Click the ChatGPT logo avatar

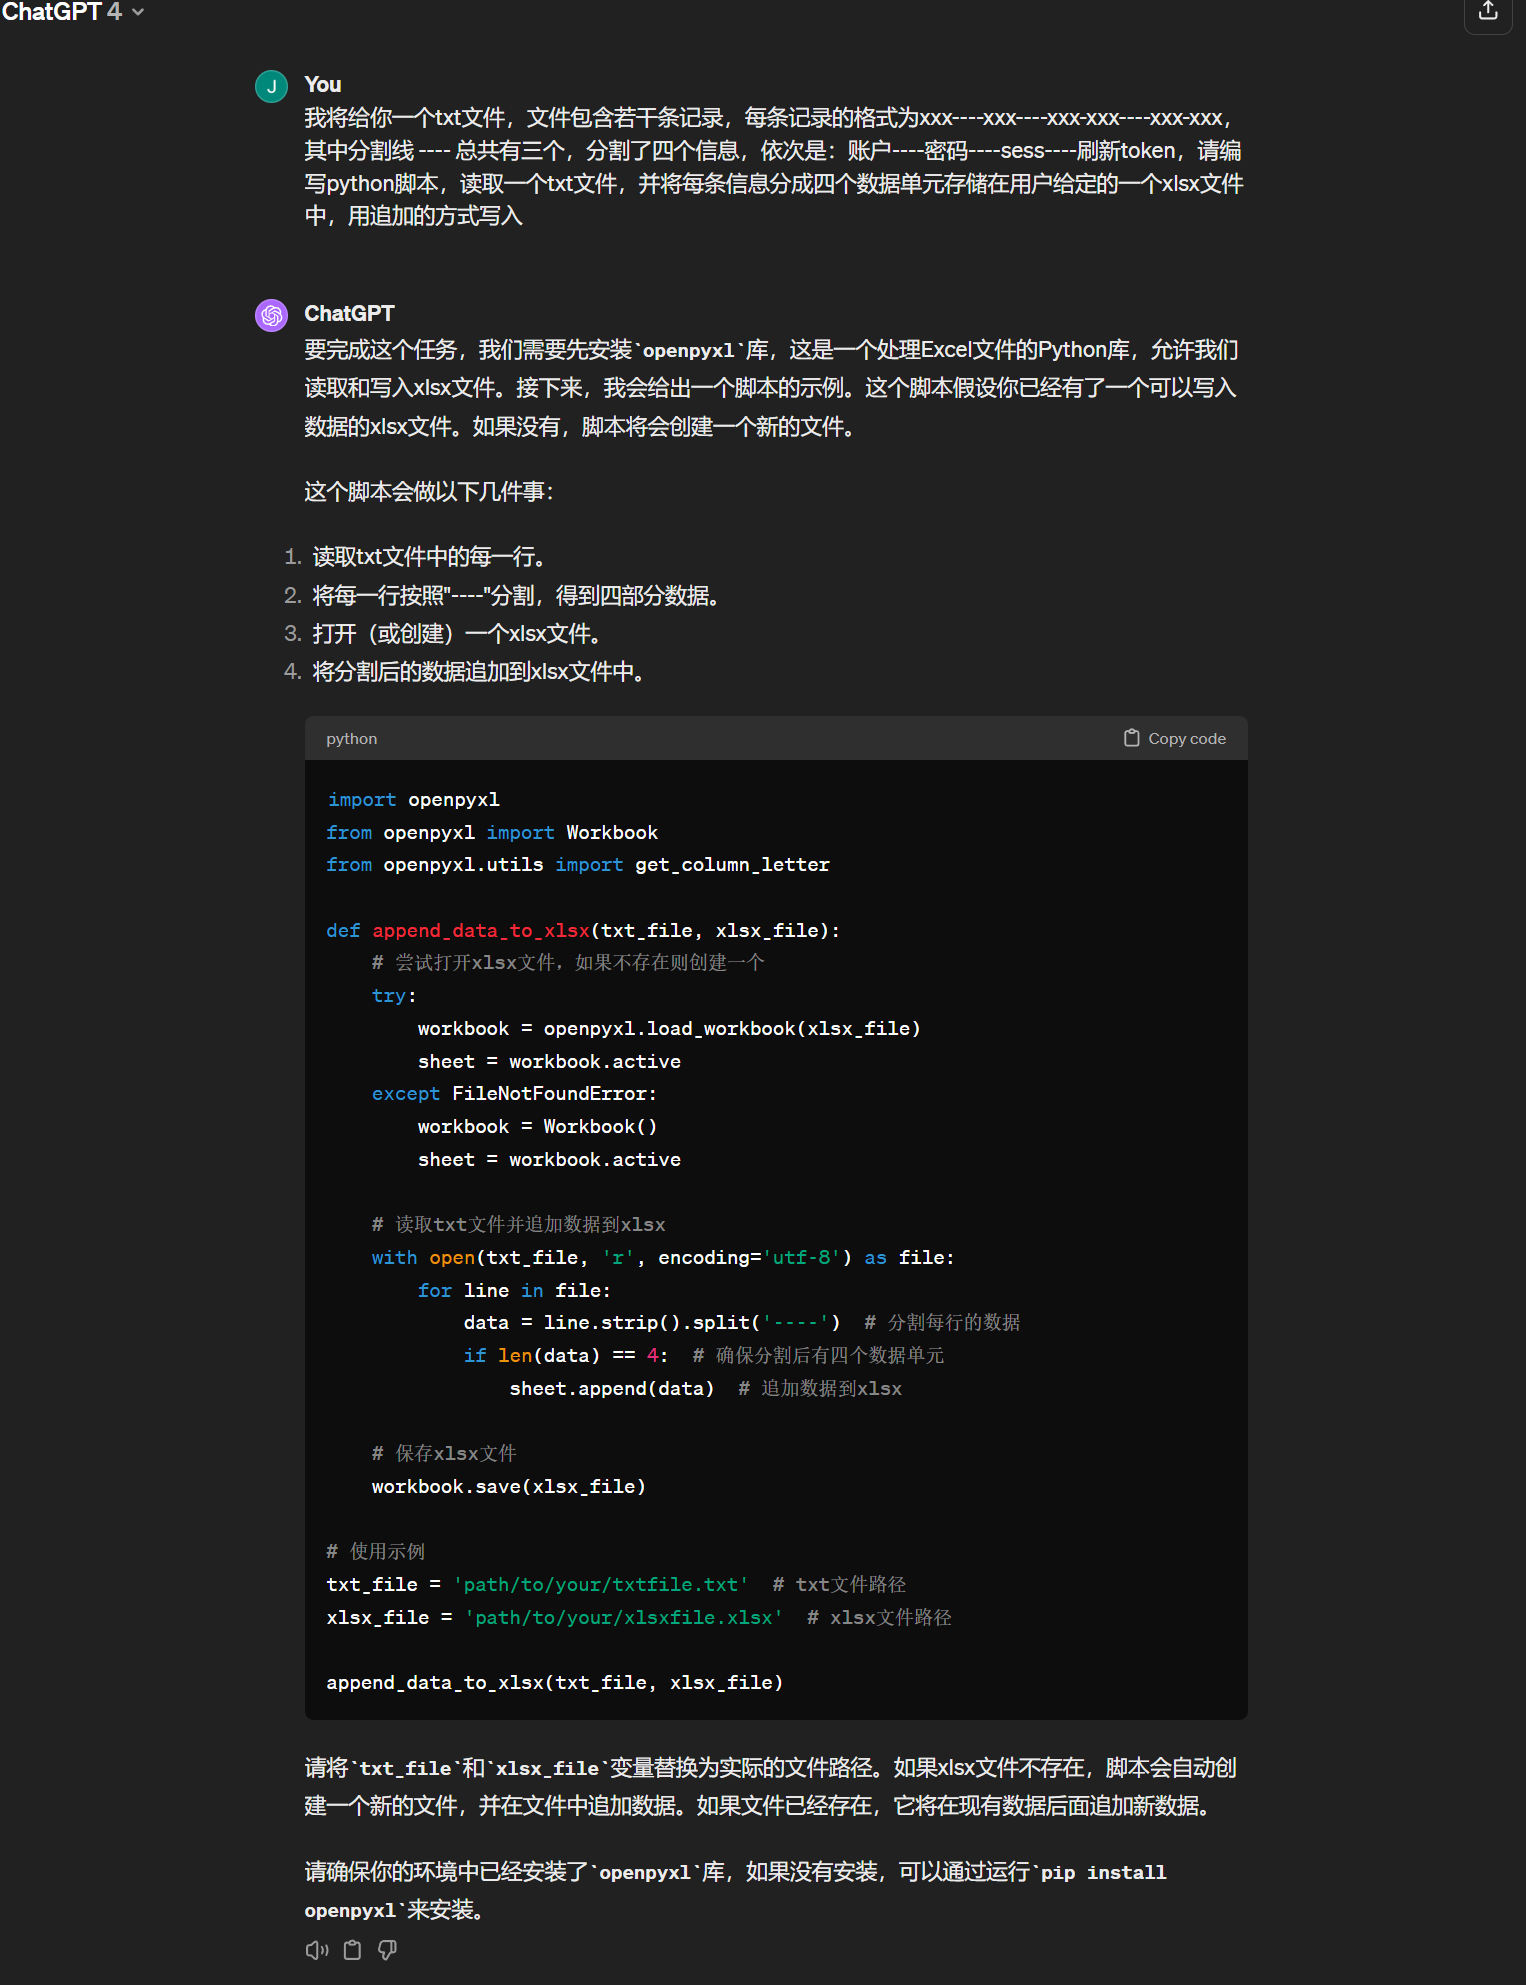tap(272, 316)
